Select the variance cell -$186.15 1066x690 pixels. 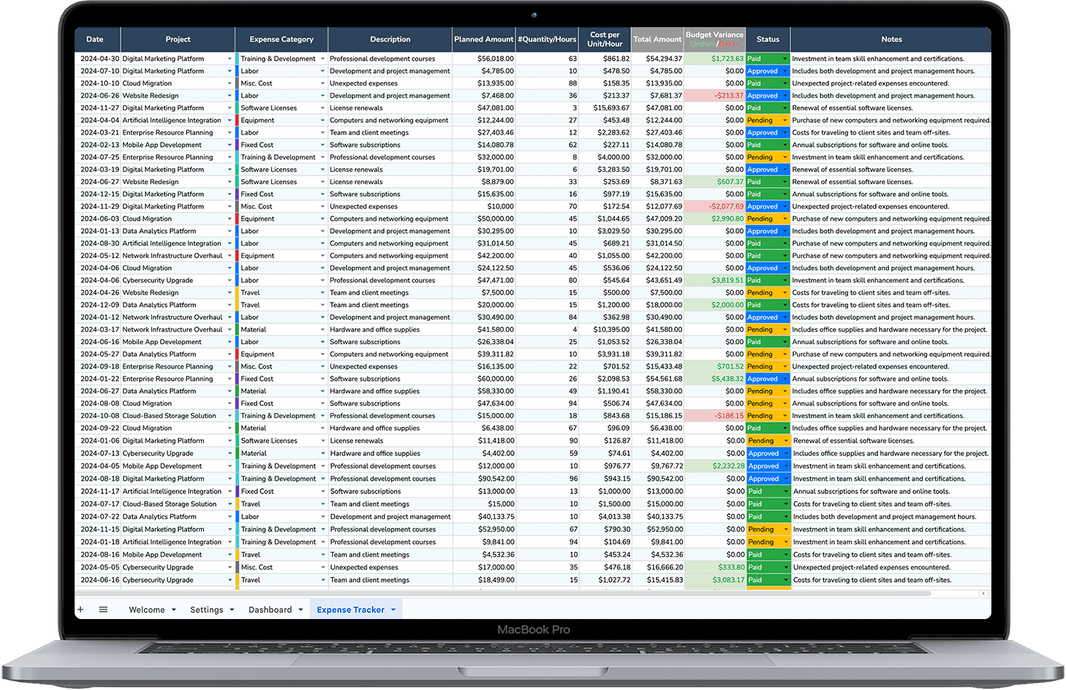(715, 416)
